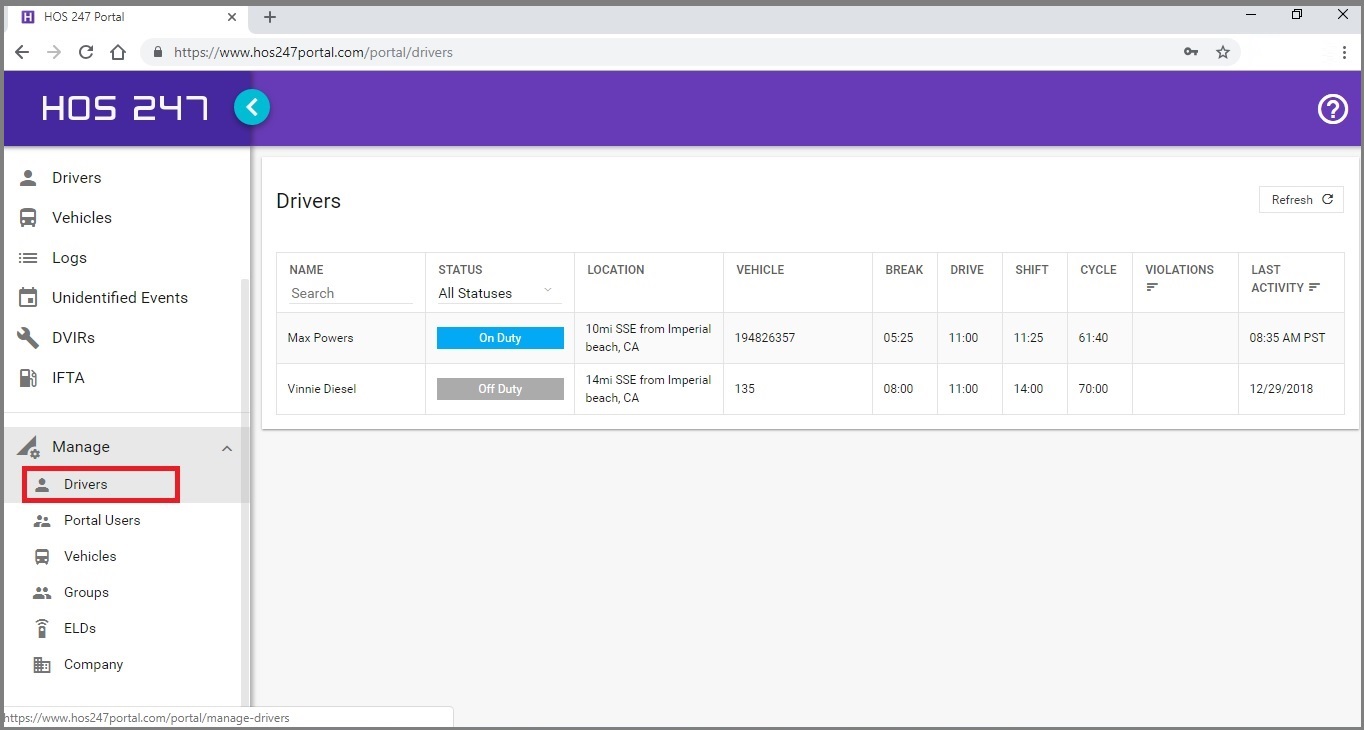The width and height of the screenshot is (1364, 730).
Task: Click the Off Duty status badge
Action: pyautogui.click(x=500, y=389)
